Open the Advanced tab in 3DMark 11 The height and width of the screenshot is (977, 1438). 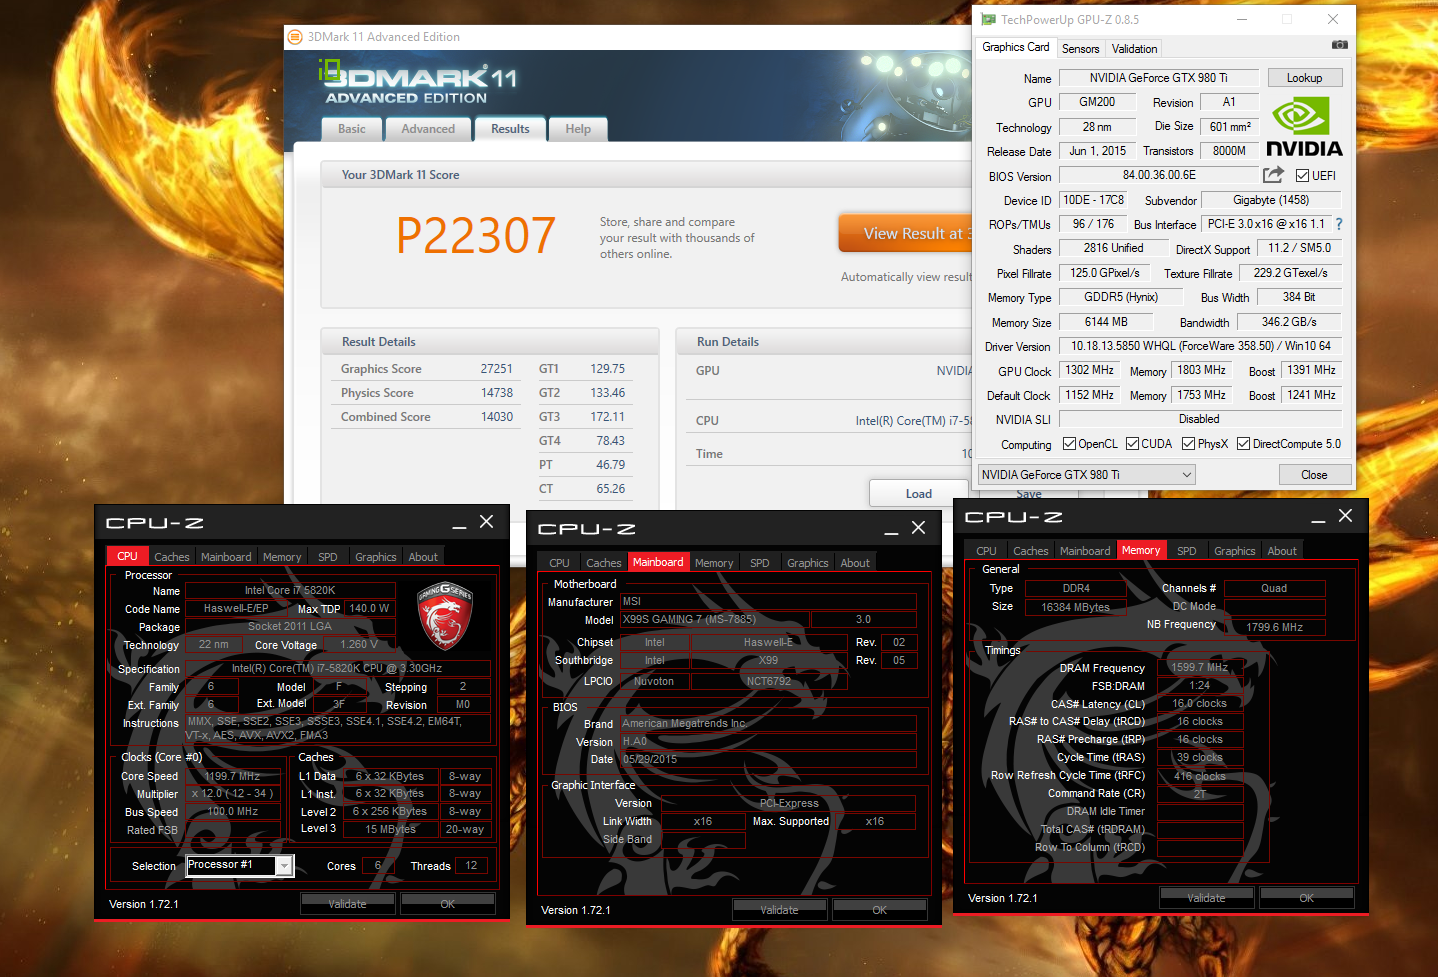(x=428, y=129)
